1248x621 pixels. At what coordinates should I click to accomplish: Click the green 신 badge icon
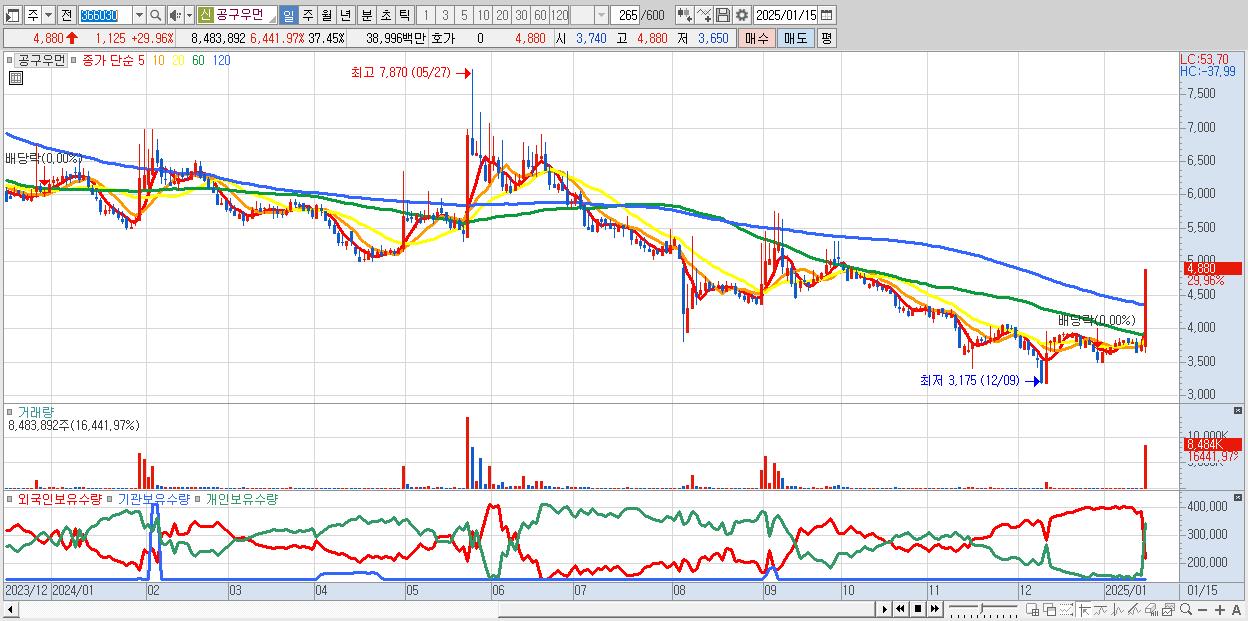coord(205,15)
